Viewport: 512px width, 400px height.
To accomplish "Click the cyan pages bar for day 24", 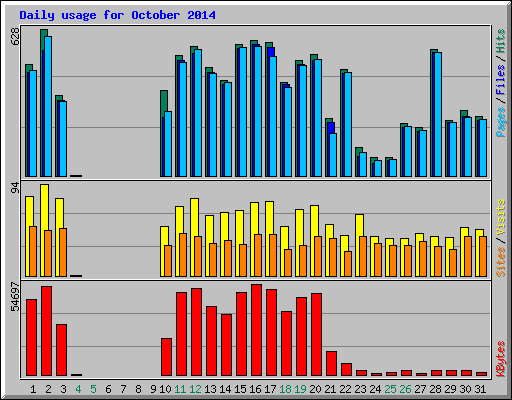I will click(378, 168).
